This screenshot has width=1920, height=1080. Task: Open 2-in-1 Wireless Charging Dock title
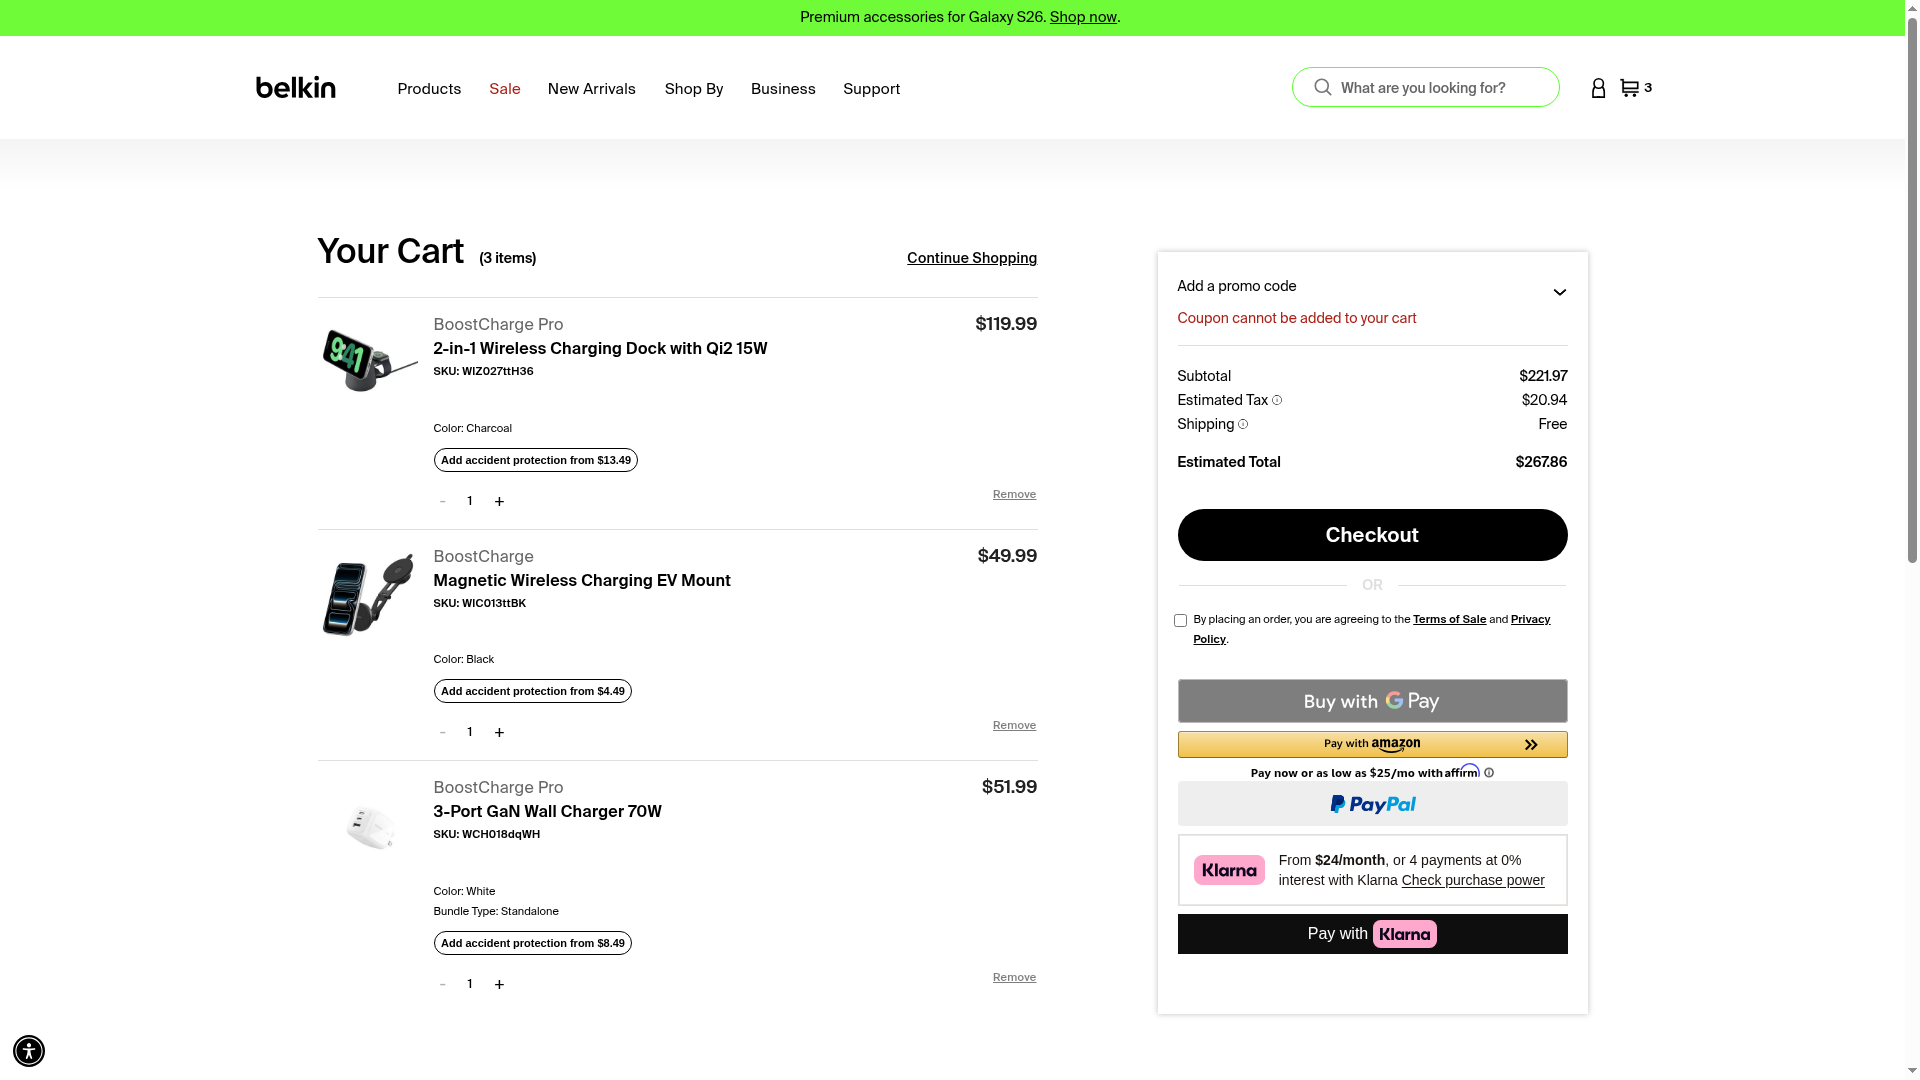click(x=600, y=348)
